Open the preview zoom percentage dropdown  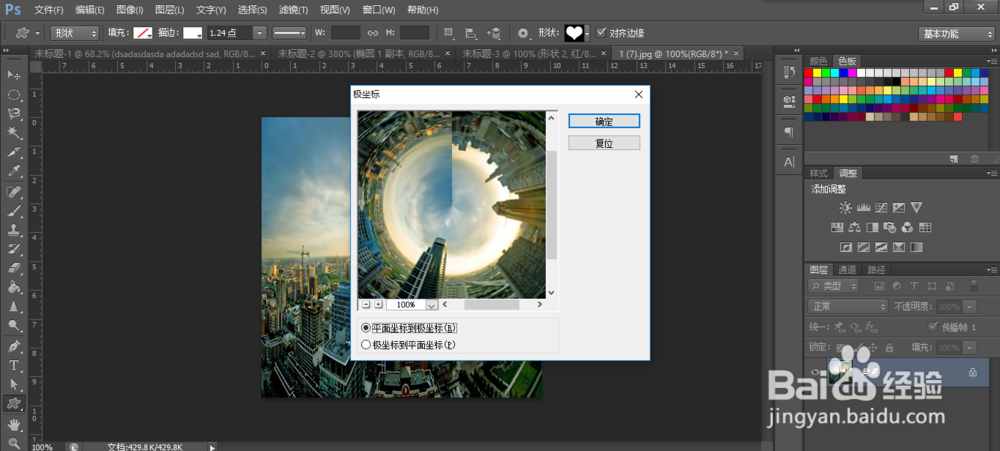point(432,306)
